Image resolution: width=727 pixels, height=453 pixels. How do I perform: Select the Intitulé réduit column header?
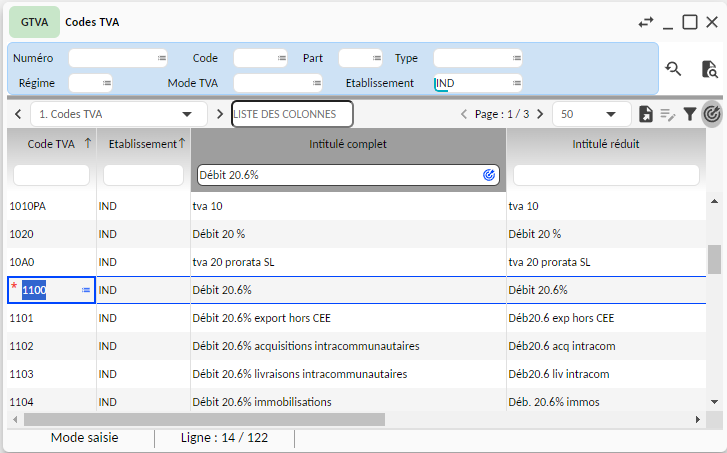tap(605, 144)
